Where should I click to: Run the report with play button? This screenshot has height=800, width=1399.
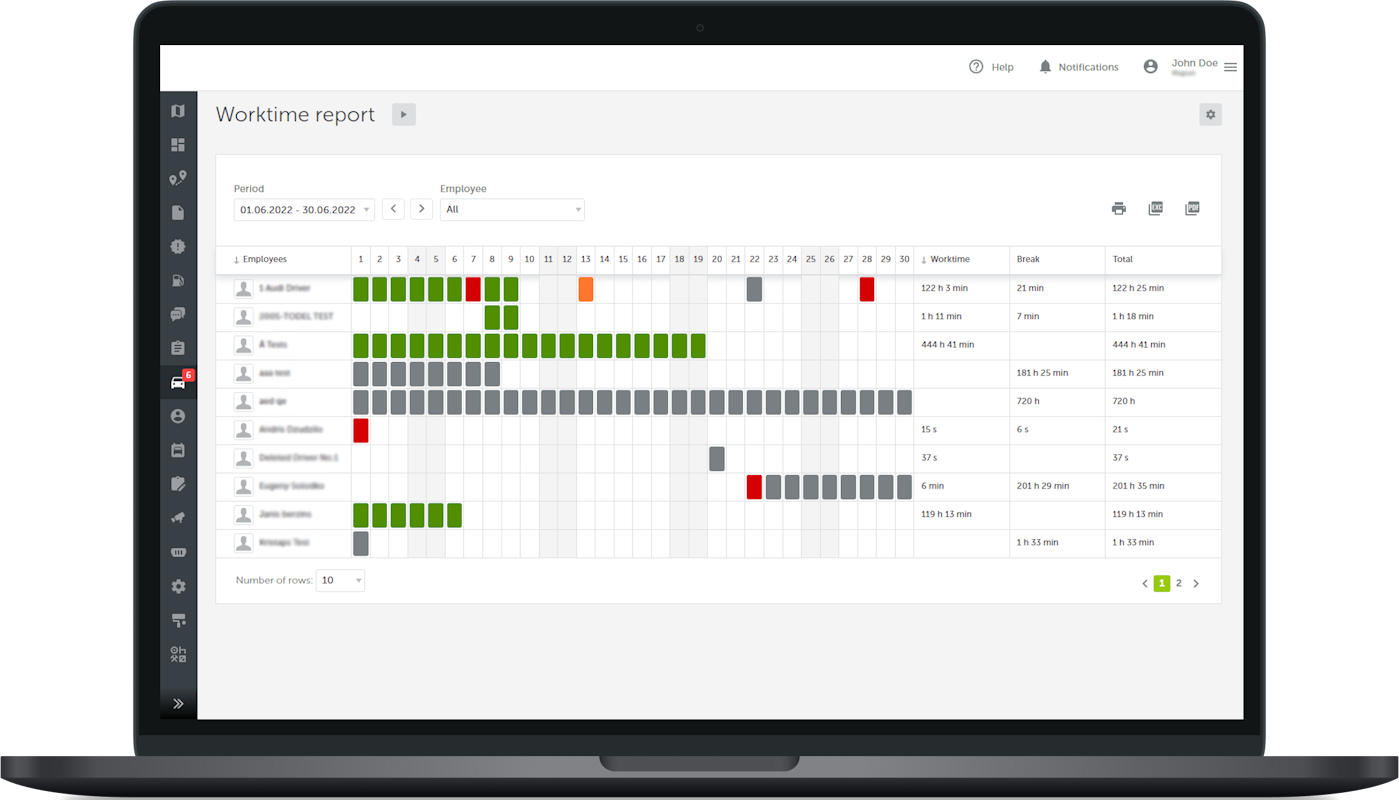click(403, 115)
